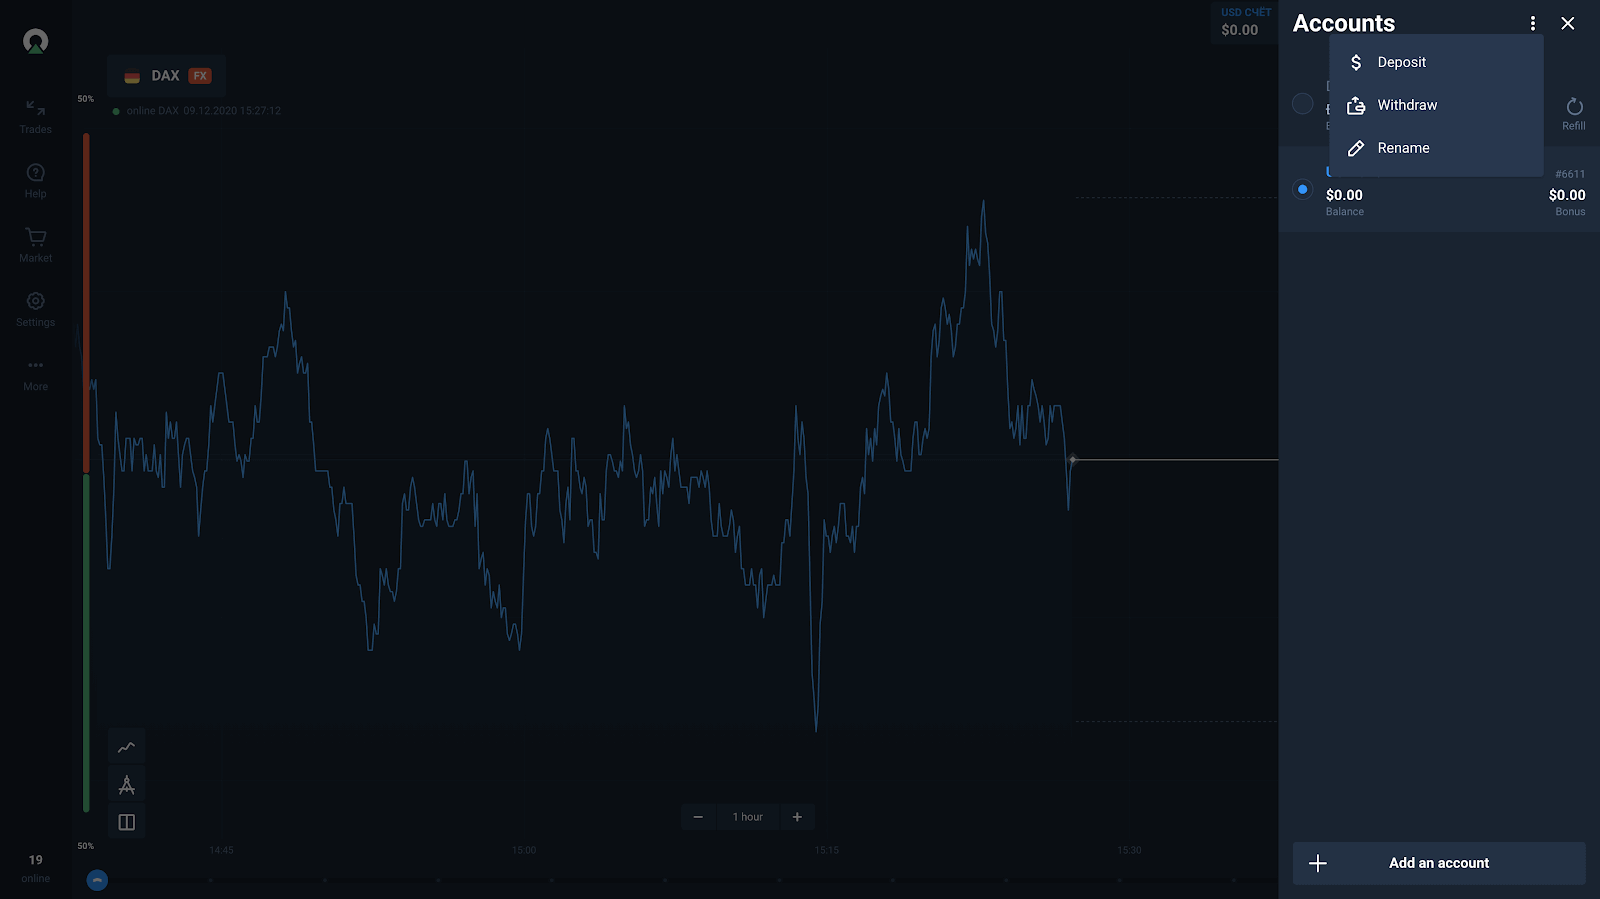This screenshot has width=1600, height=899.
Task: Open the Trades panel in sidebar
Action: coord(35,115)
